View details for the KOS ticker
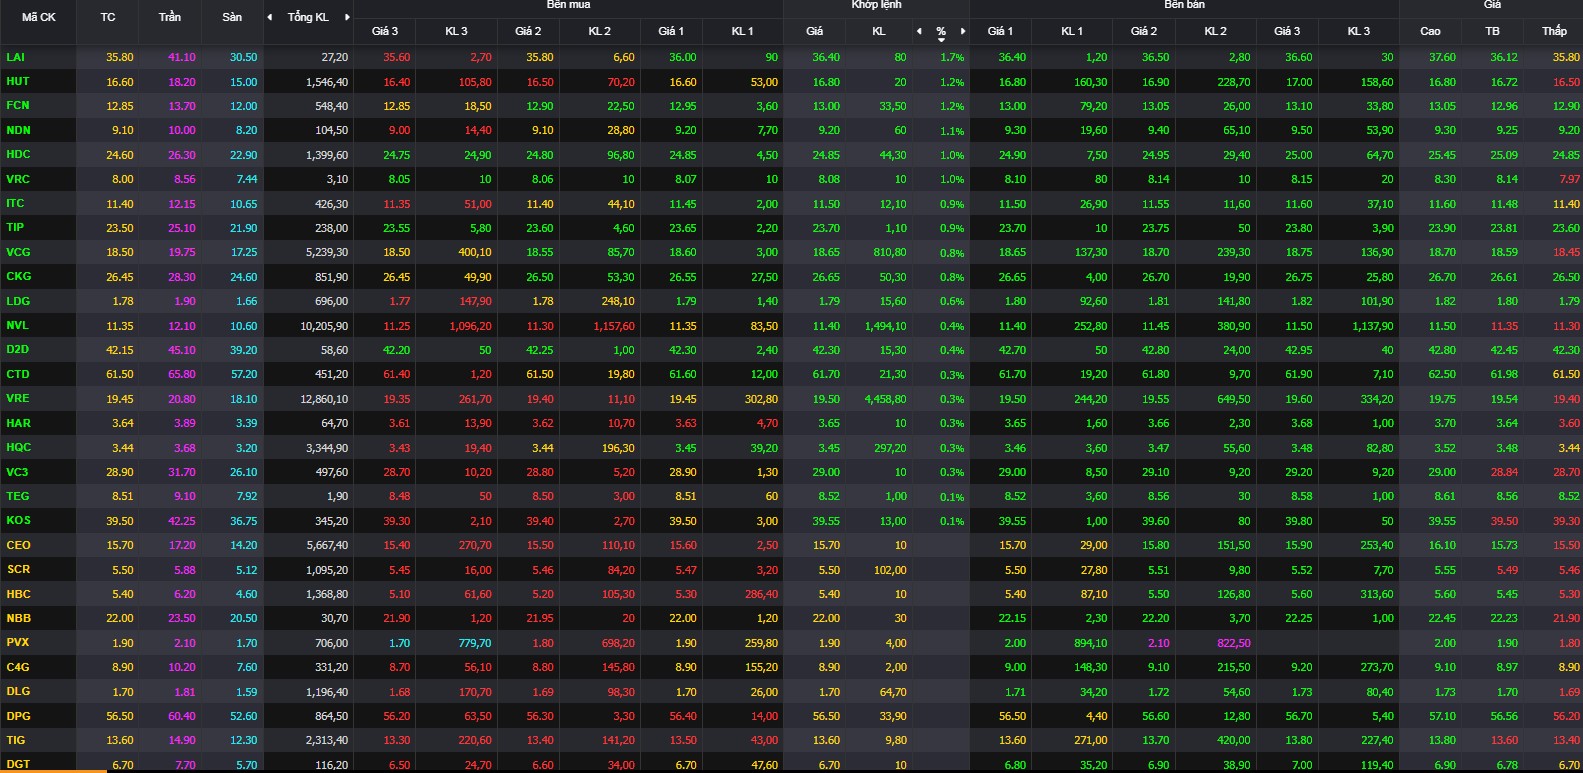The width and height of the screenshot is (1583, 773). [x=18, y=520]
